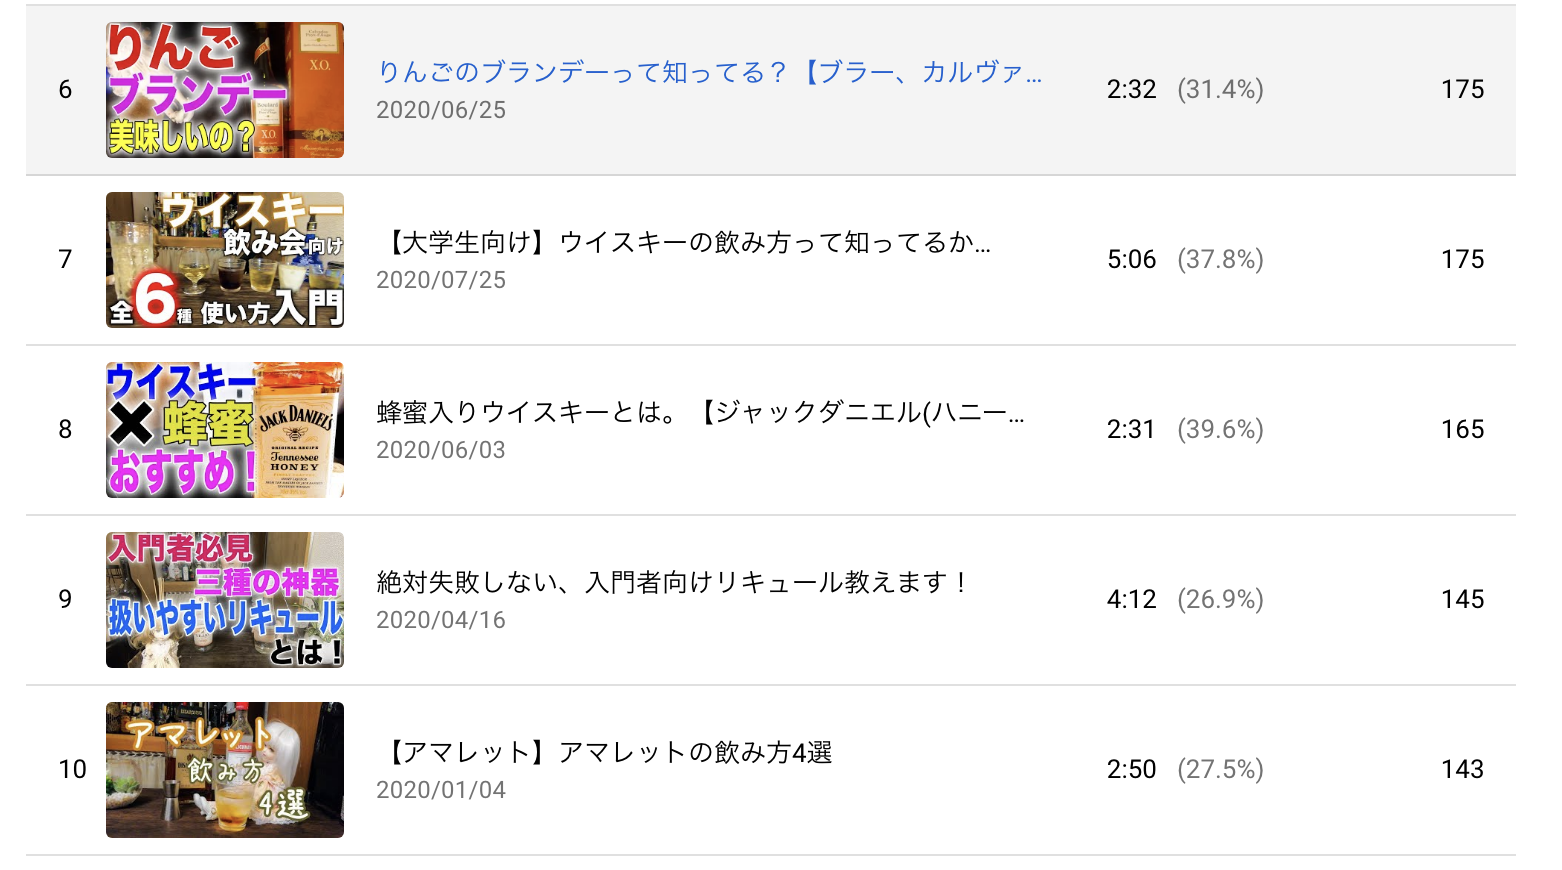Open the apple brandy thumbnail in row 6
The height and width of the screenshot is (870, 1562).
(225, 90)
